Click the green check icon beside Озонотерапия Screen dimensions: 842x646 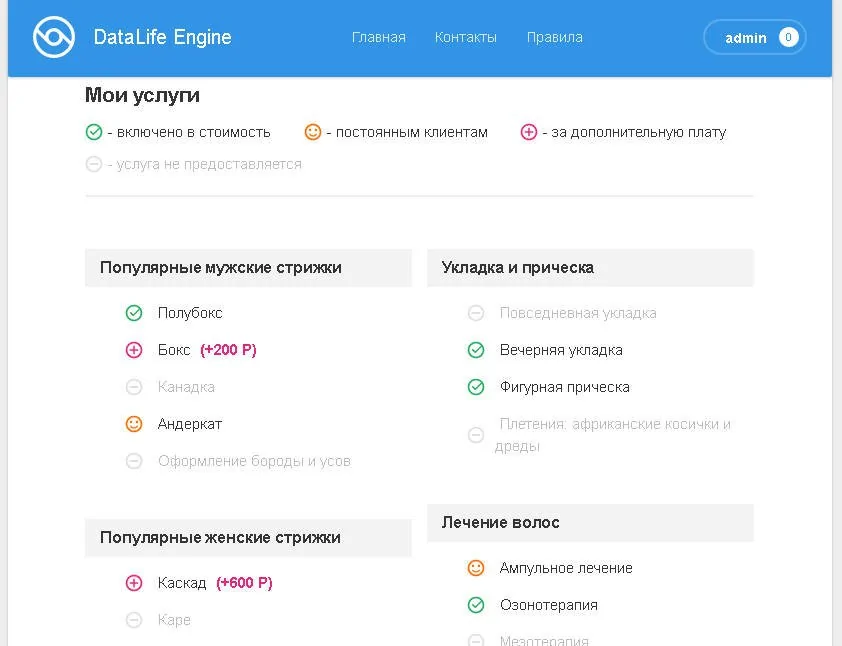click(476, 605)
